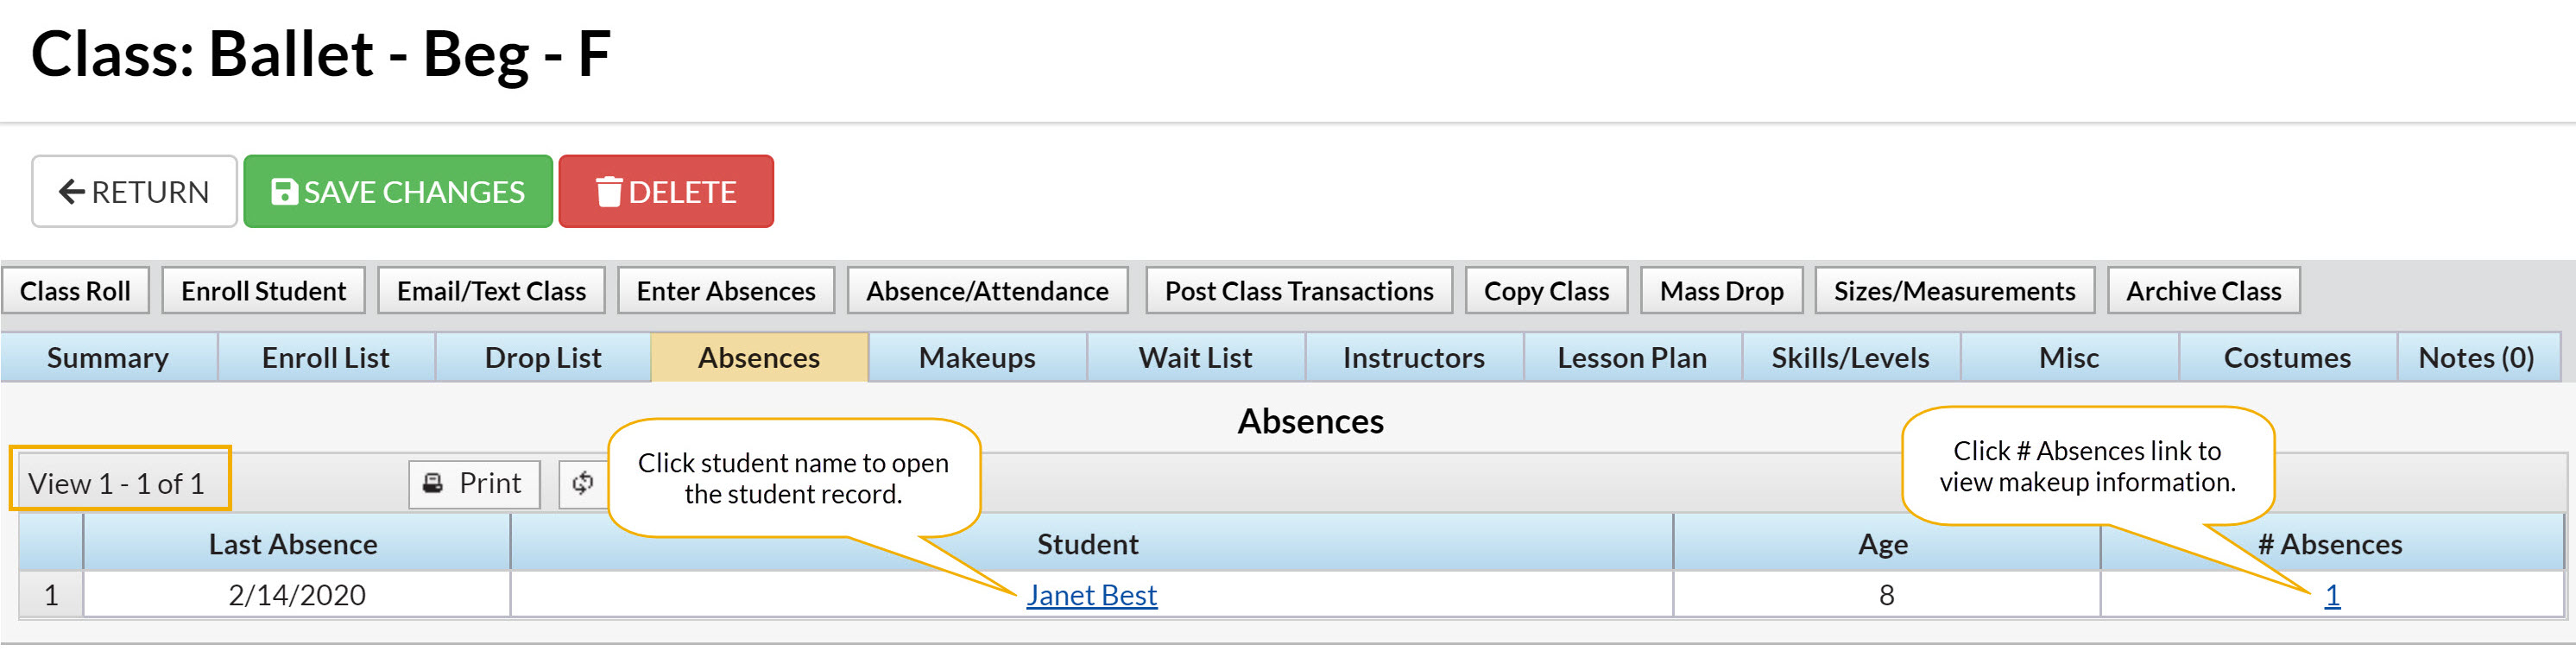Delete this class with red button
This screenshot has width=2576, height=664.
pyautogui.click(x=666, y=191)
